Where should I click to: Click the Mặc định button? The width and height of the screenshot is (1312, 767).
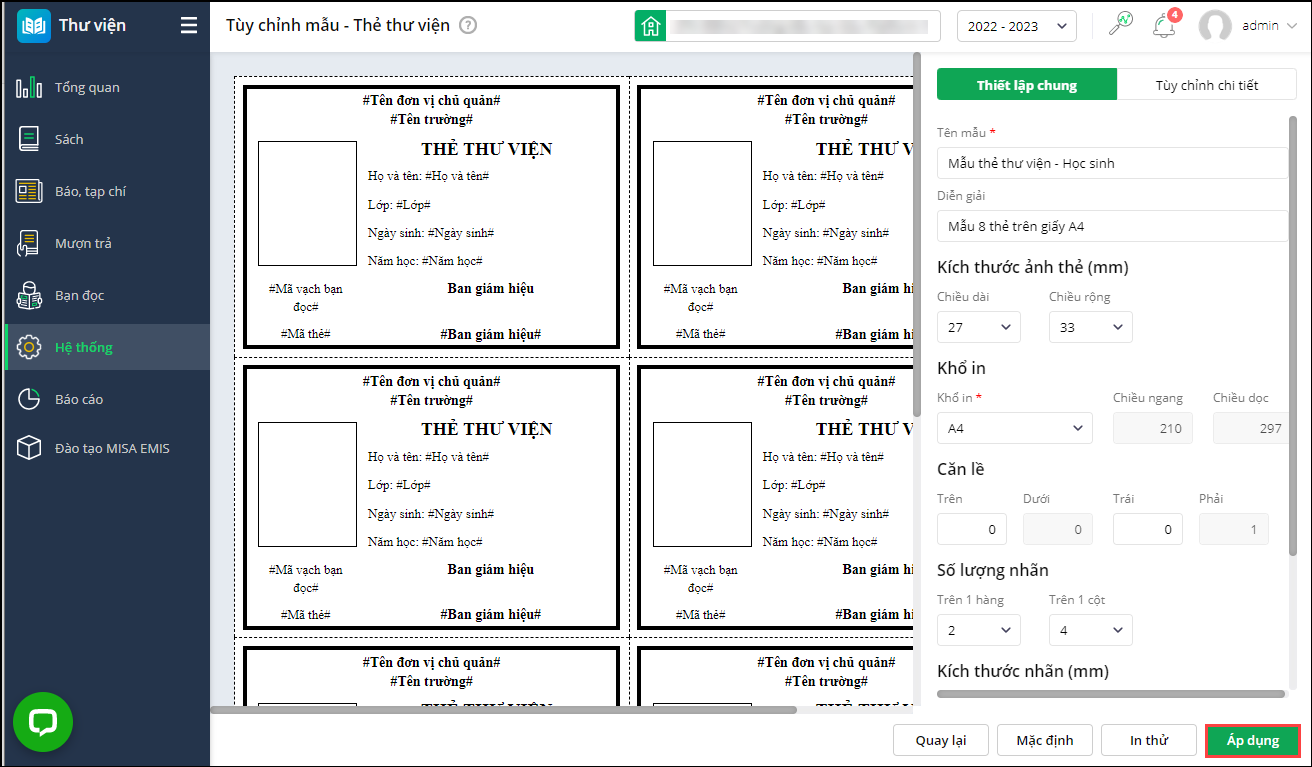coord(1045,740)
